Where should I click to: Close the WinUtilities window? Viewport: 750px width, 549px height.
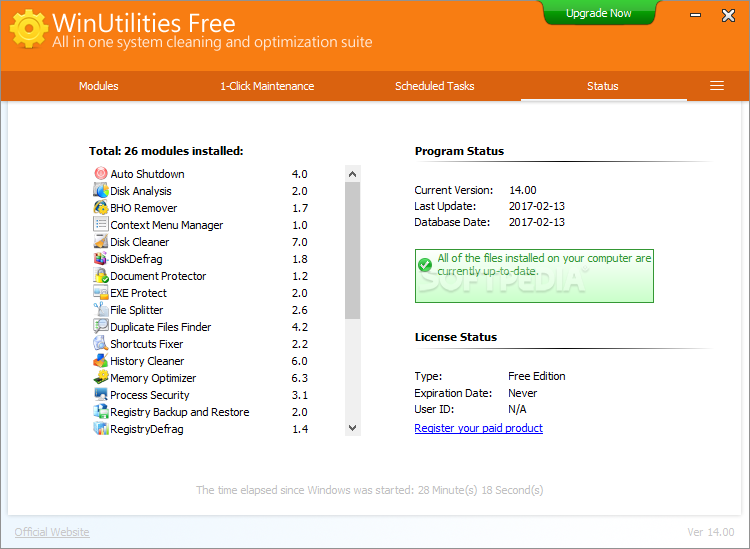click(728, 15)
